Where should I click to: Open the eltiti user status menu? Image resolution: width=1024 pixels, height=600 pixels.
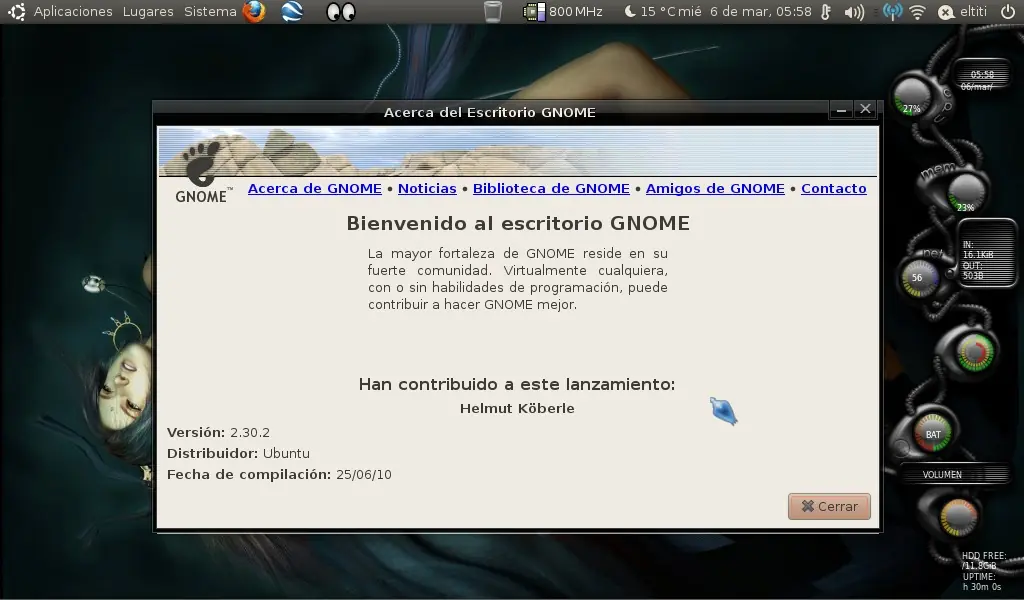[963, 12]
